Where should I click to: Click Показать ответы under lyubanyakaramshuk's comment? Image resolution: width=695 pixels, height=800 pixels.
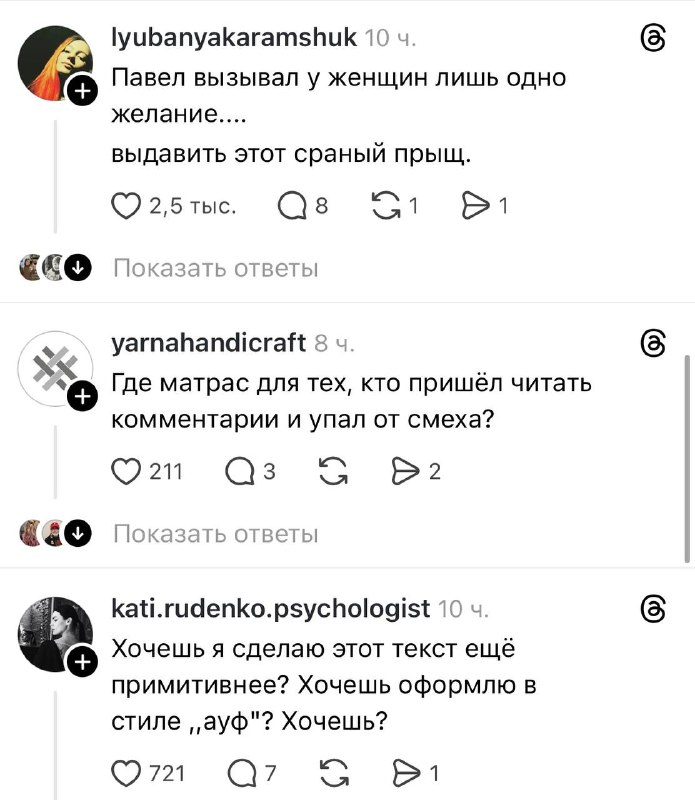(216, 267)
